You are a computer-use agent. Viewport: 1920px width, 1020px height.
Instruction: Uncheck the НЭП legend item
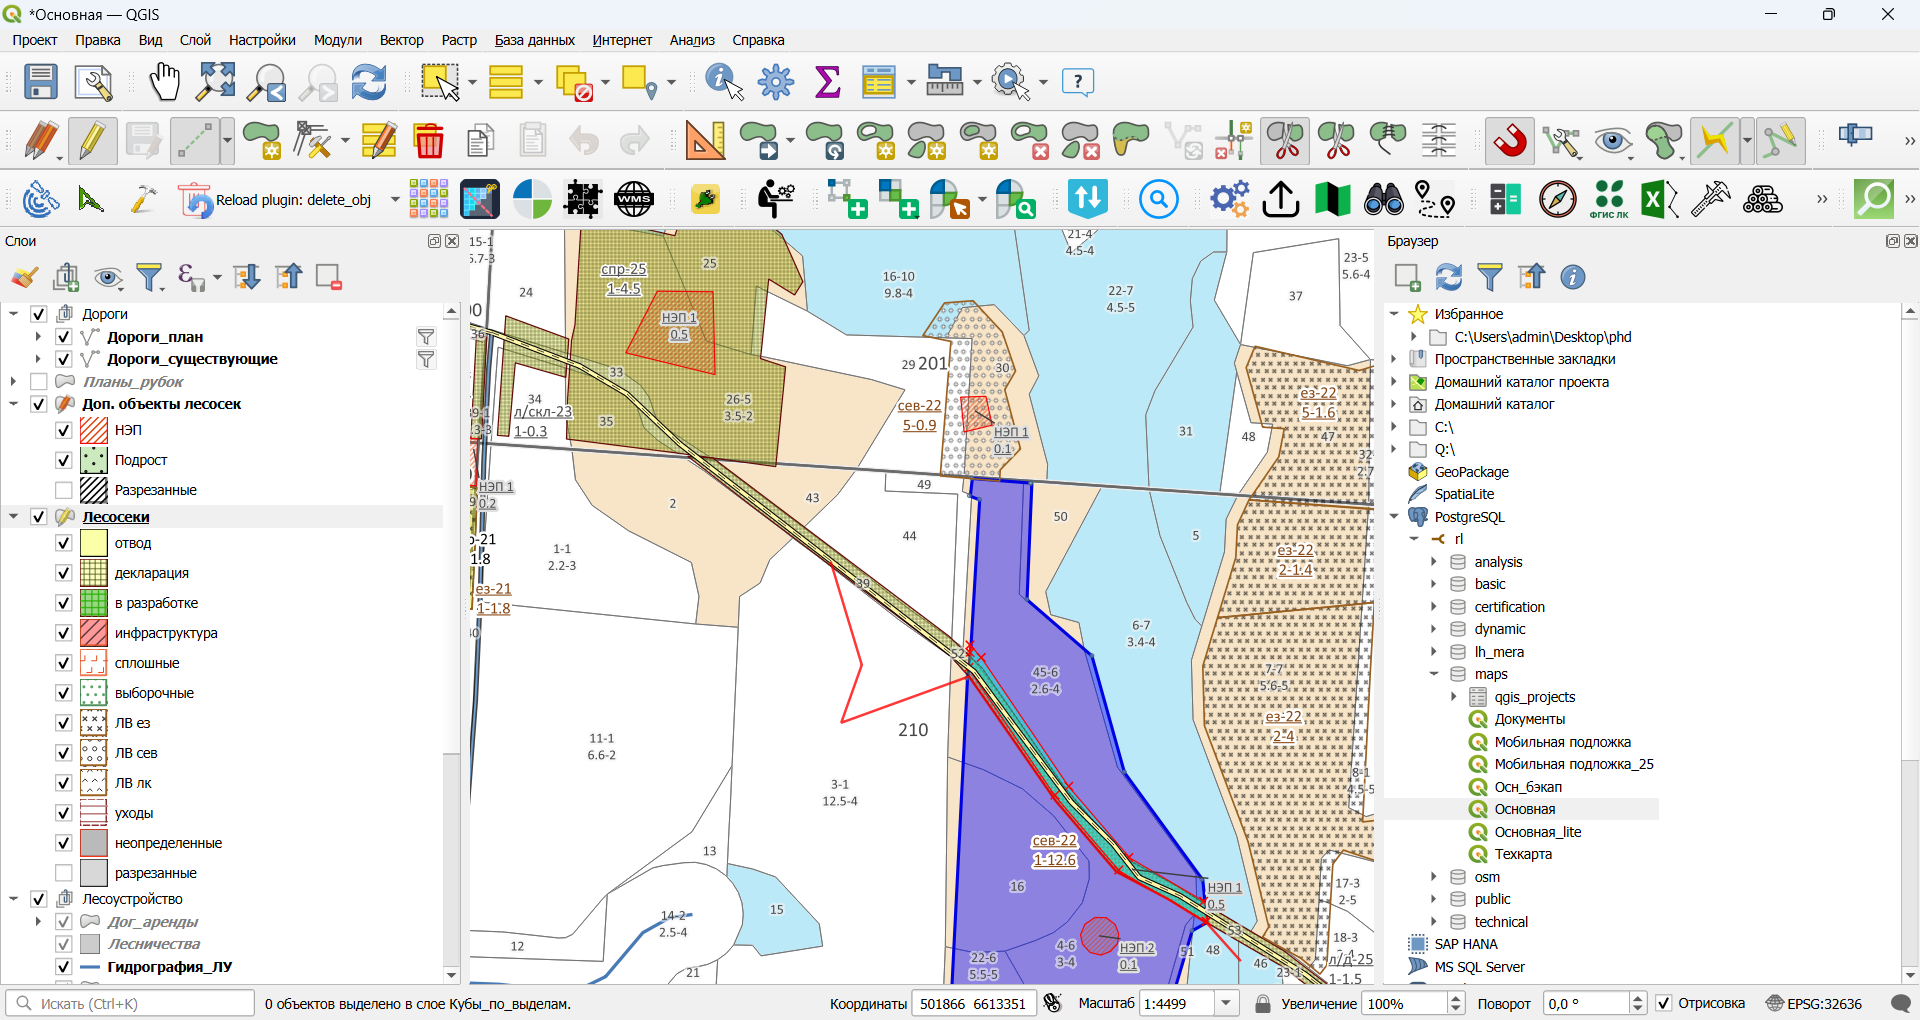pos(63,430)
